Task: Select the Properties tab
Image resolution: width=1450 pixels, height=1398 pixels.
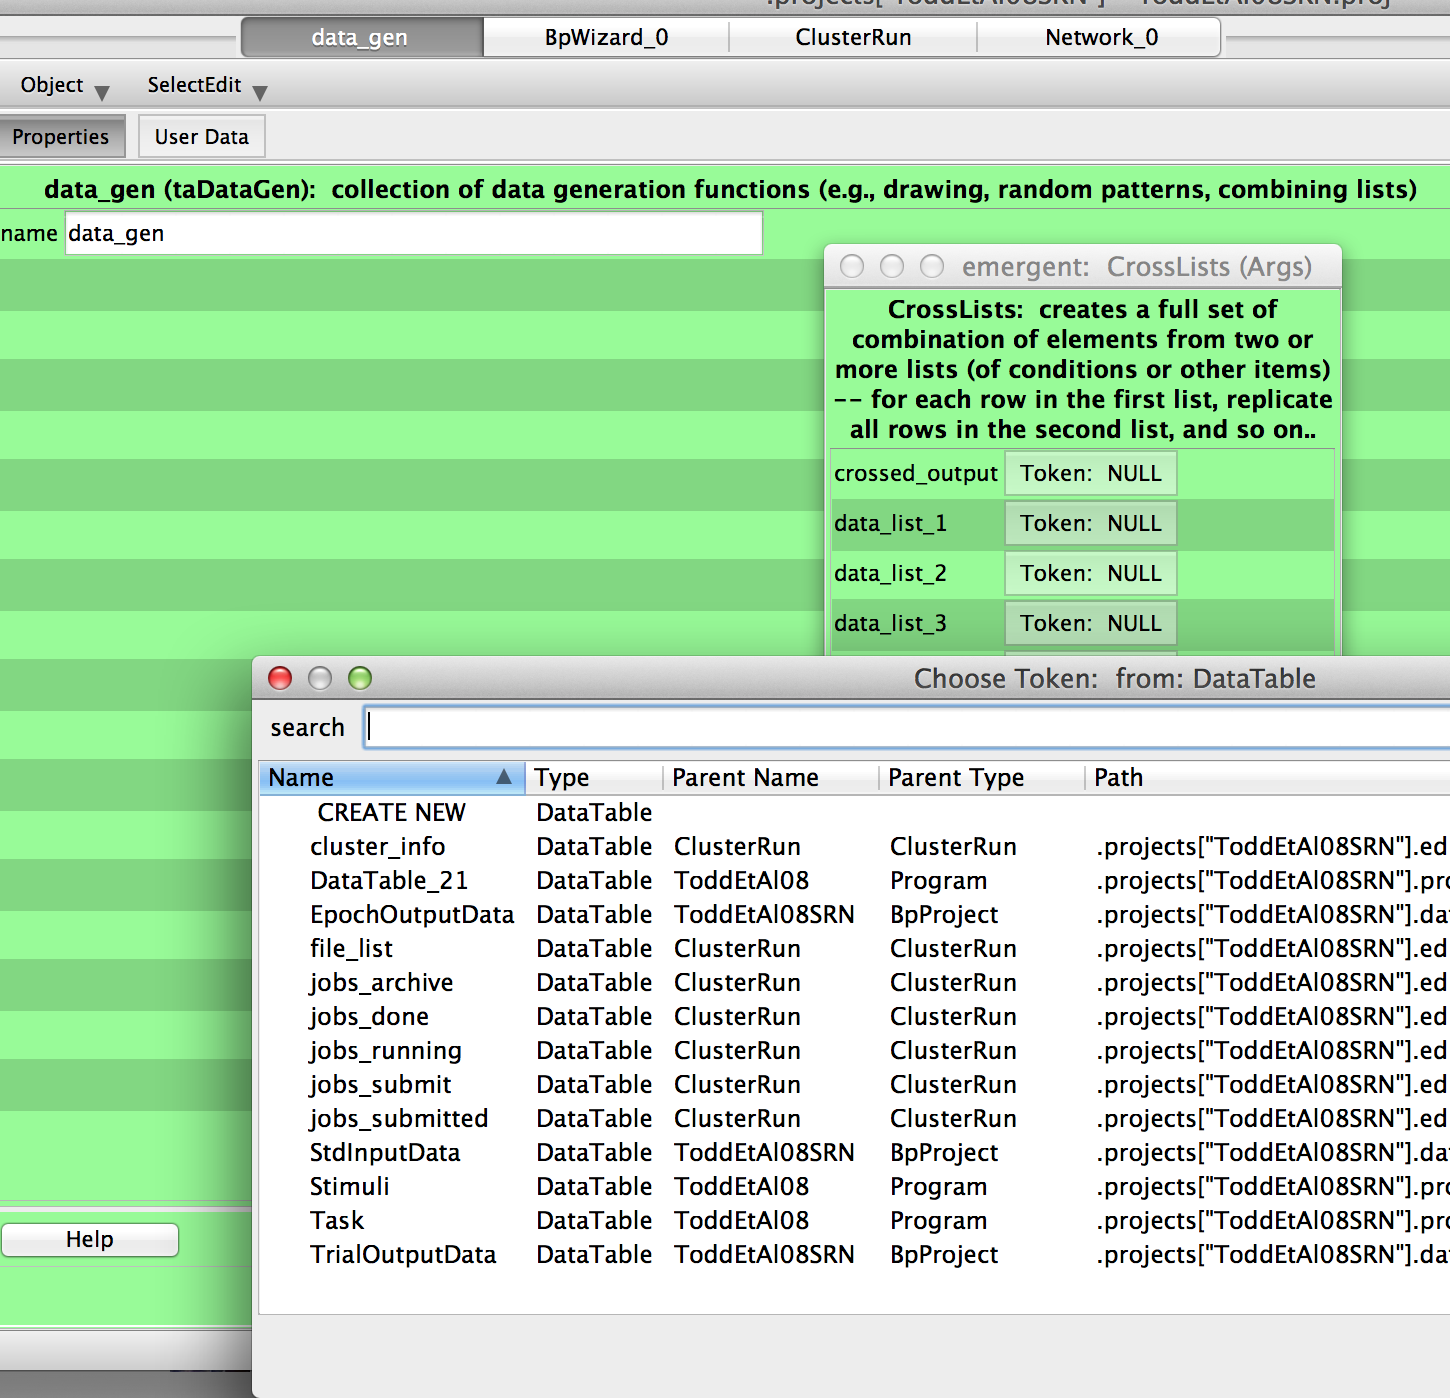Action: 61,137
